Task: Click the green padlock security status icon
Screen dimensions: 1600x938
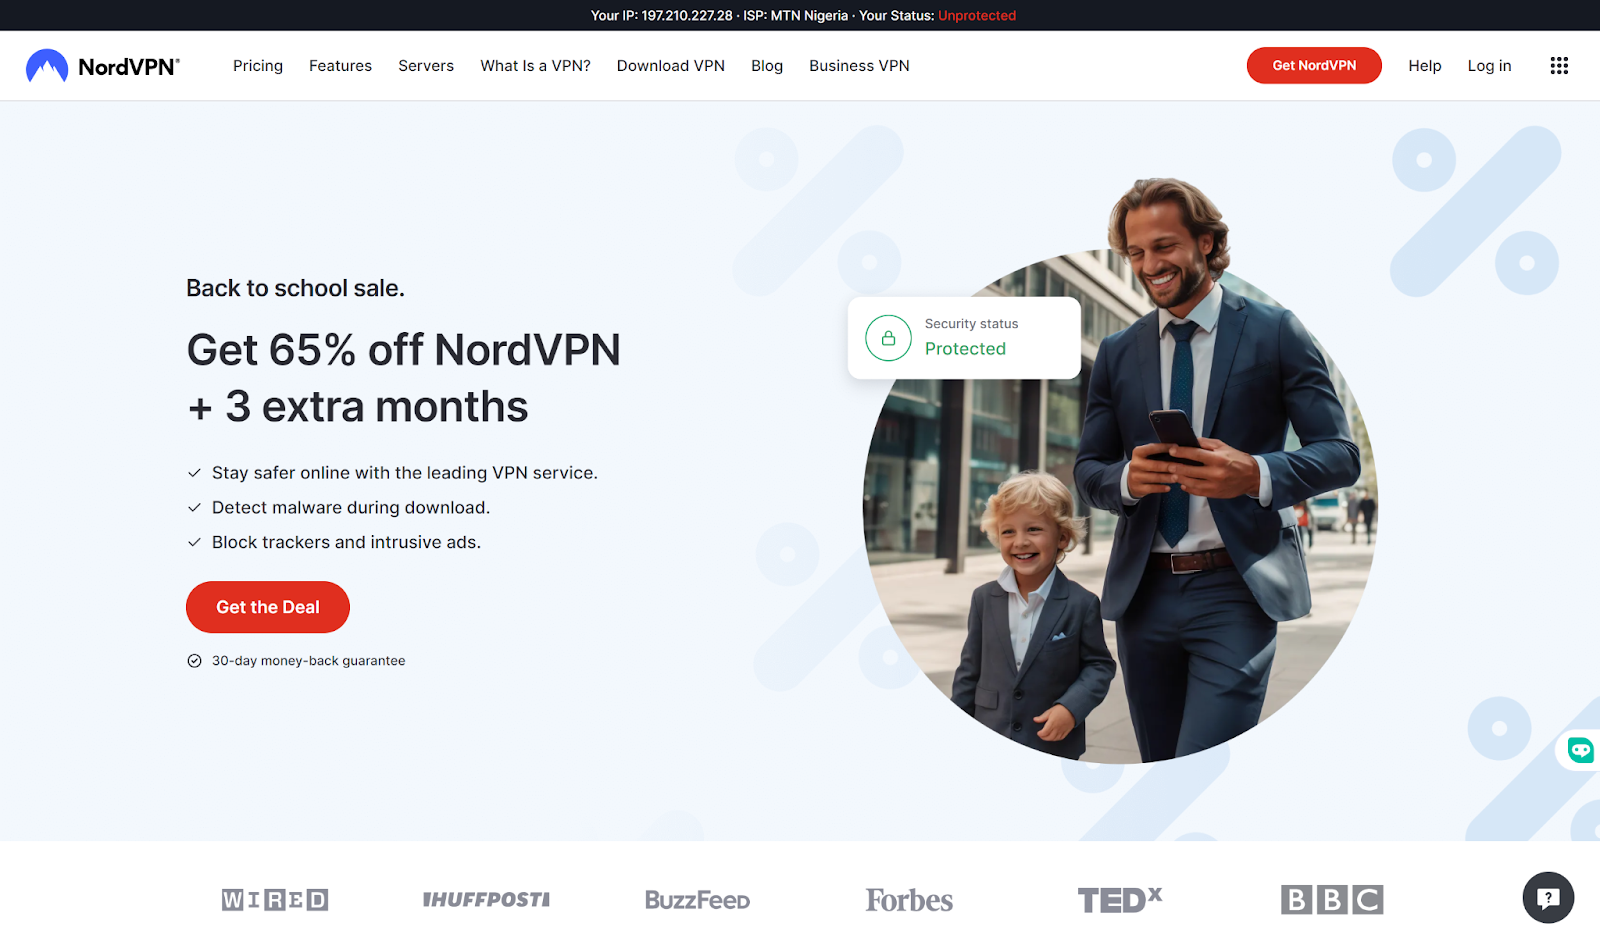Action: click(x=888, y=338)
